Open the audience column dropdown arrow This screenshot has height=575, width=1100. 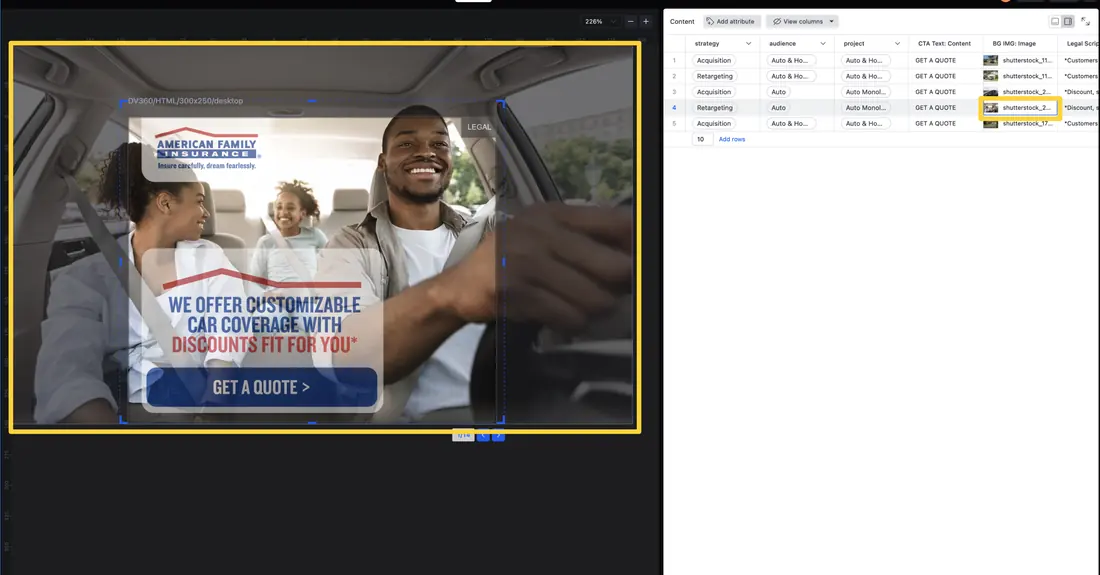pos(823,43)
